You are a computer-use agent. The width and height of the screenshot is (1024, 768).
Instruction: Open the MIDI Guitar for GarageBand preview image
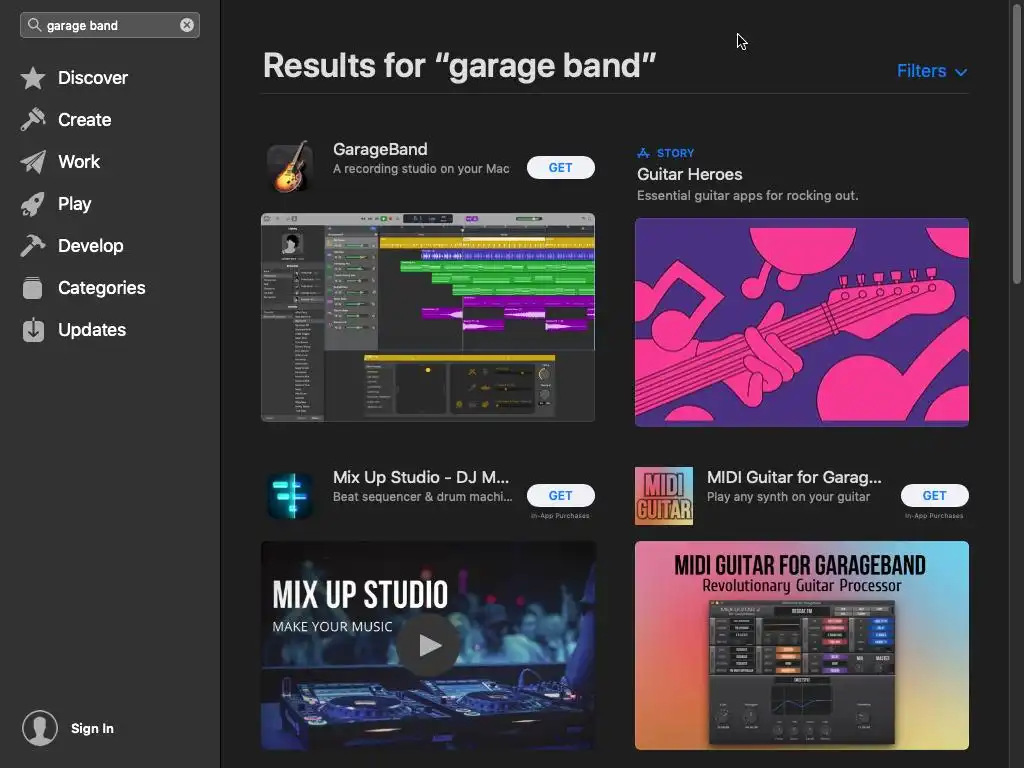pyautogui.click(x=802, y=645)
